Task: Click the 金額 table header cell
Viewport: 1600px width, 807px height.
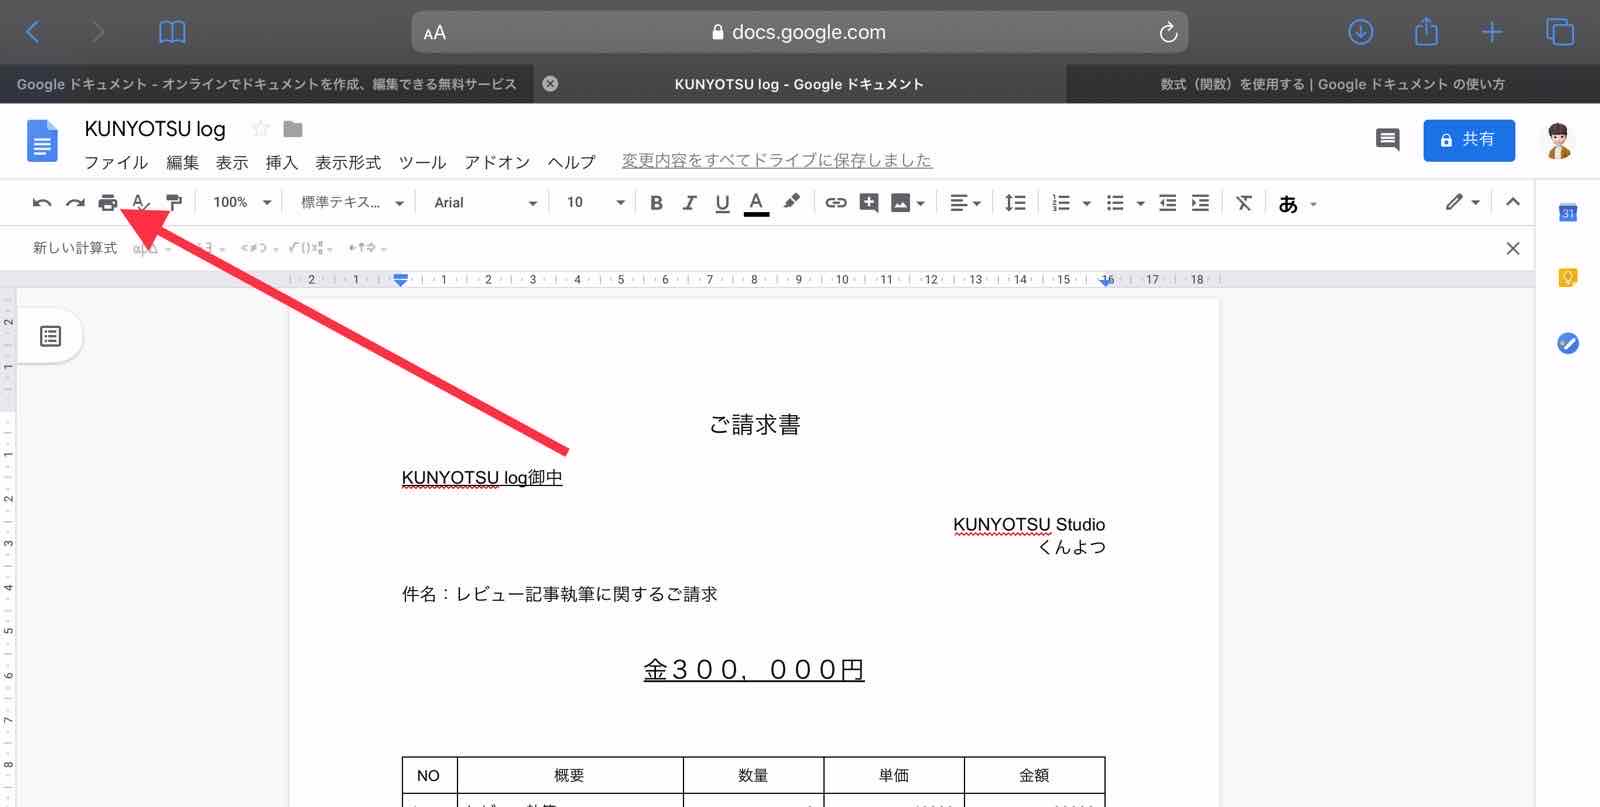Action: tap(1034, 775)
